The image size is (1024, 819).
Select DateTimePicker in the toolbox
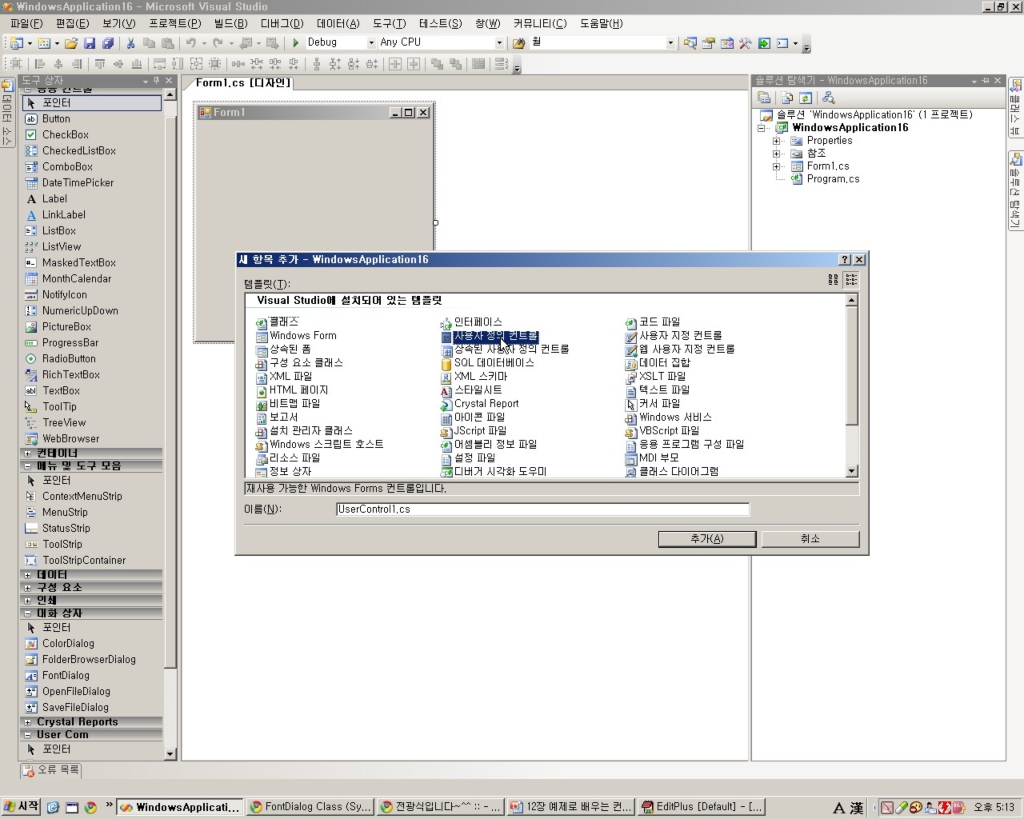click(78, 183)
